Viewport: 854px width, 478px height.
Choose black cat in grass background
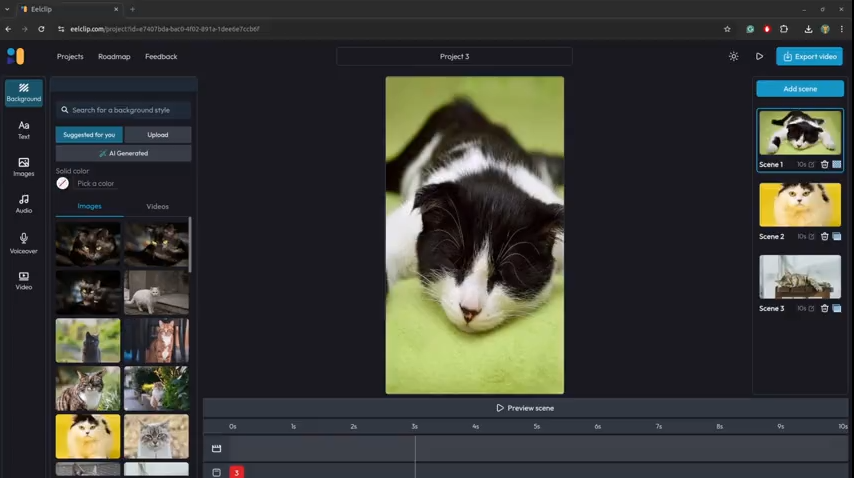[88, 341]
